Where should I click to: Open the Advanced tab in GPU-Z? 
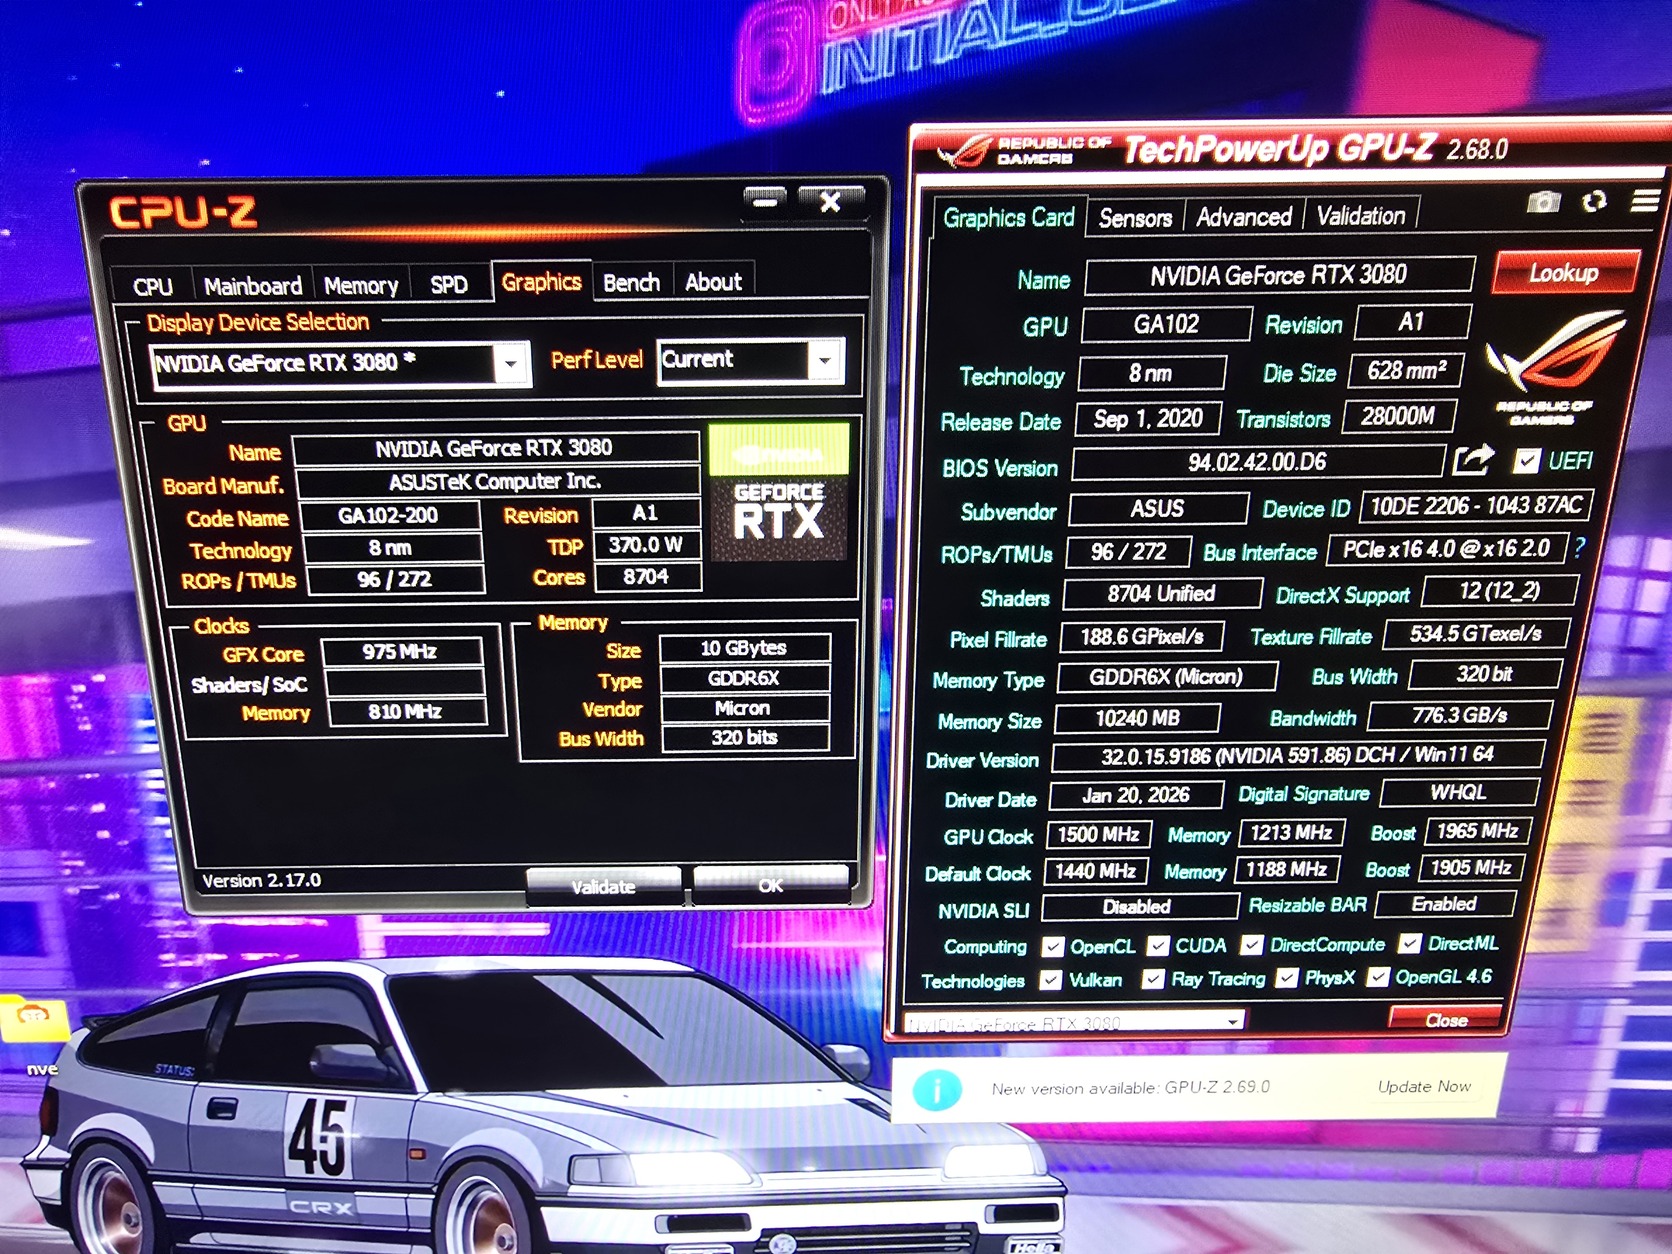point(1244,217)
